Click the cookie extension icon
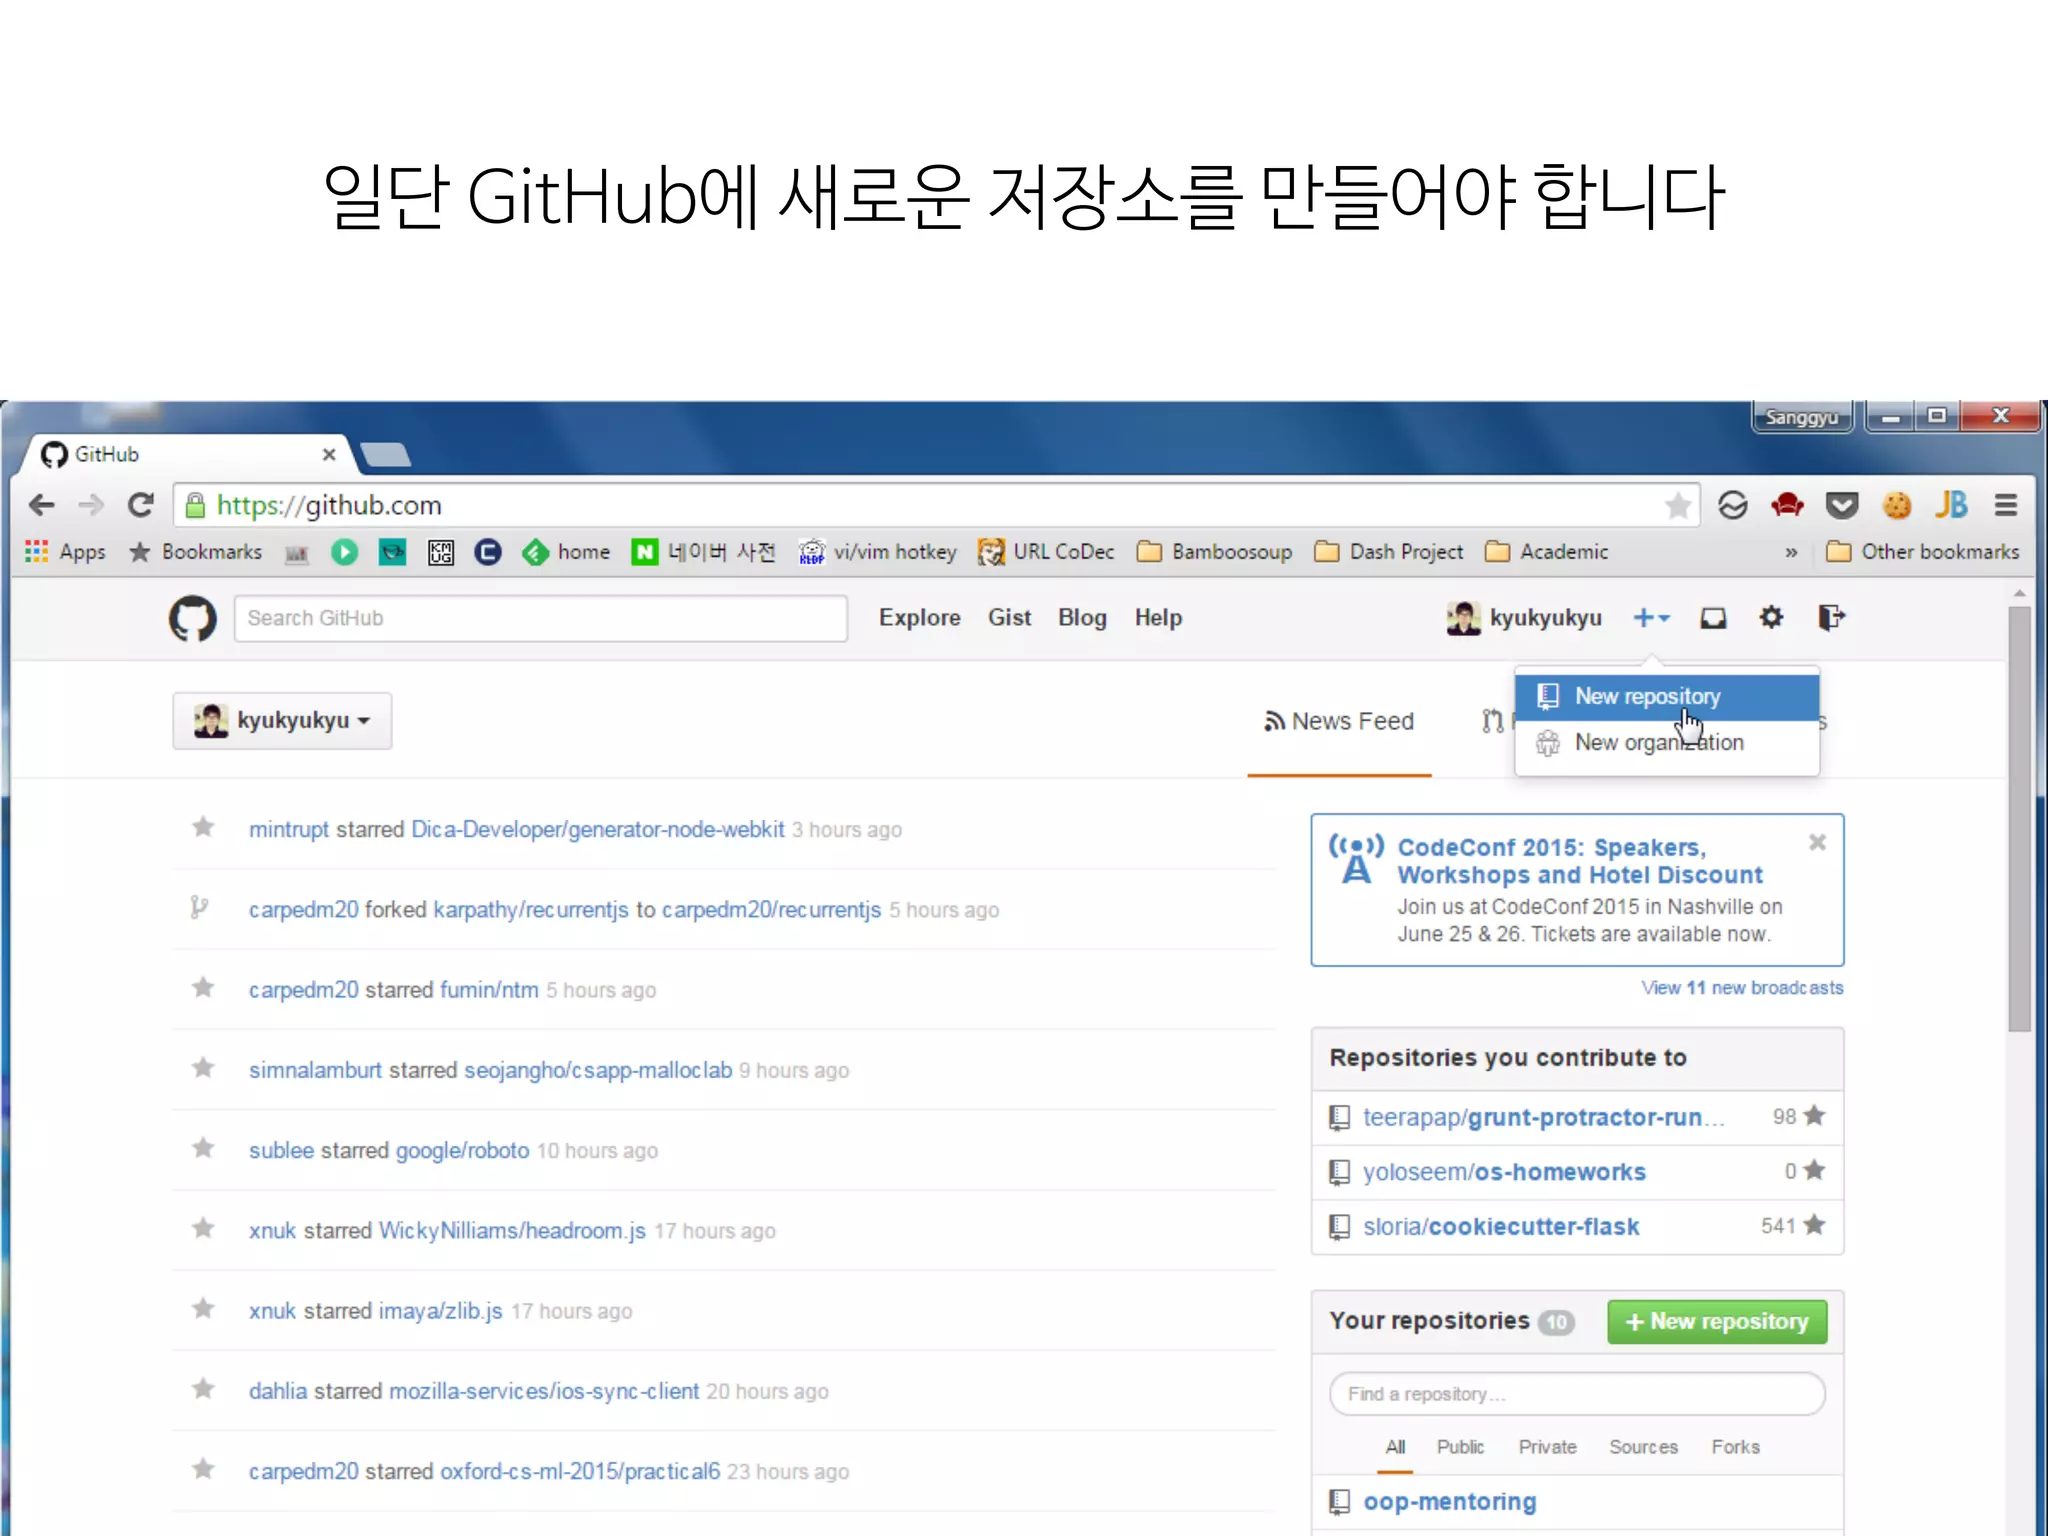Screen dimensions: 2048x1536 1897,505
